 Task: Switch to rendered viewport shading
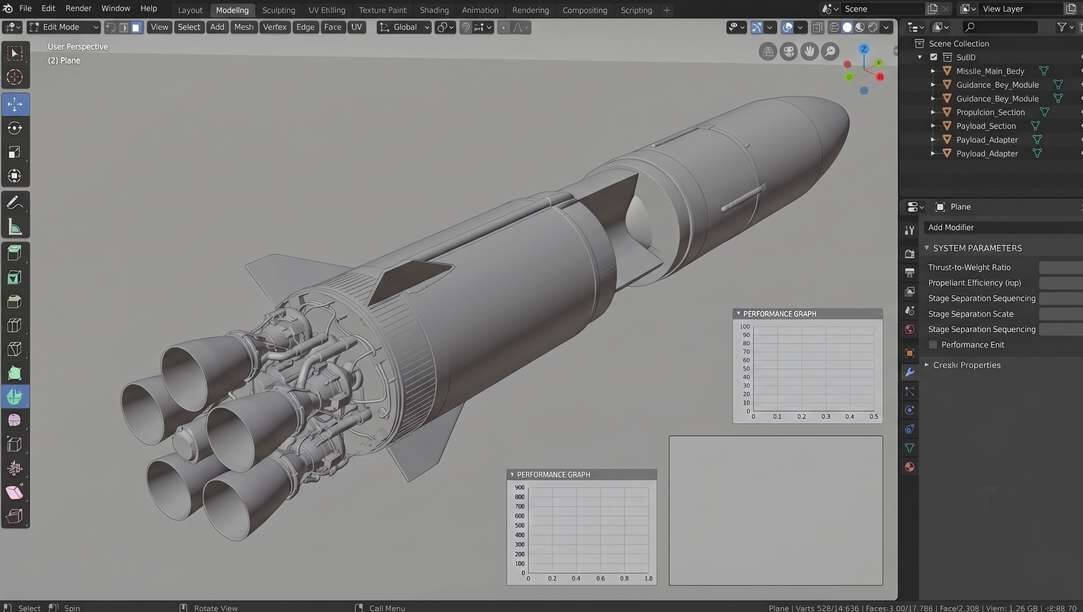pos(873,28)
